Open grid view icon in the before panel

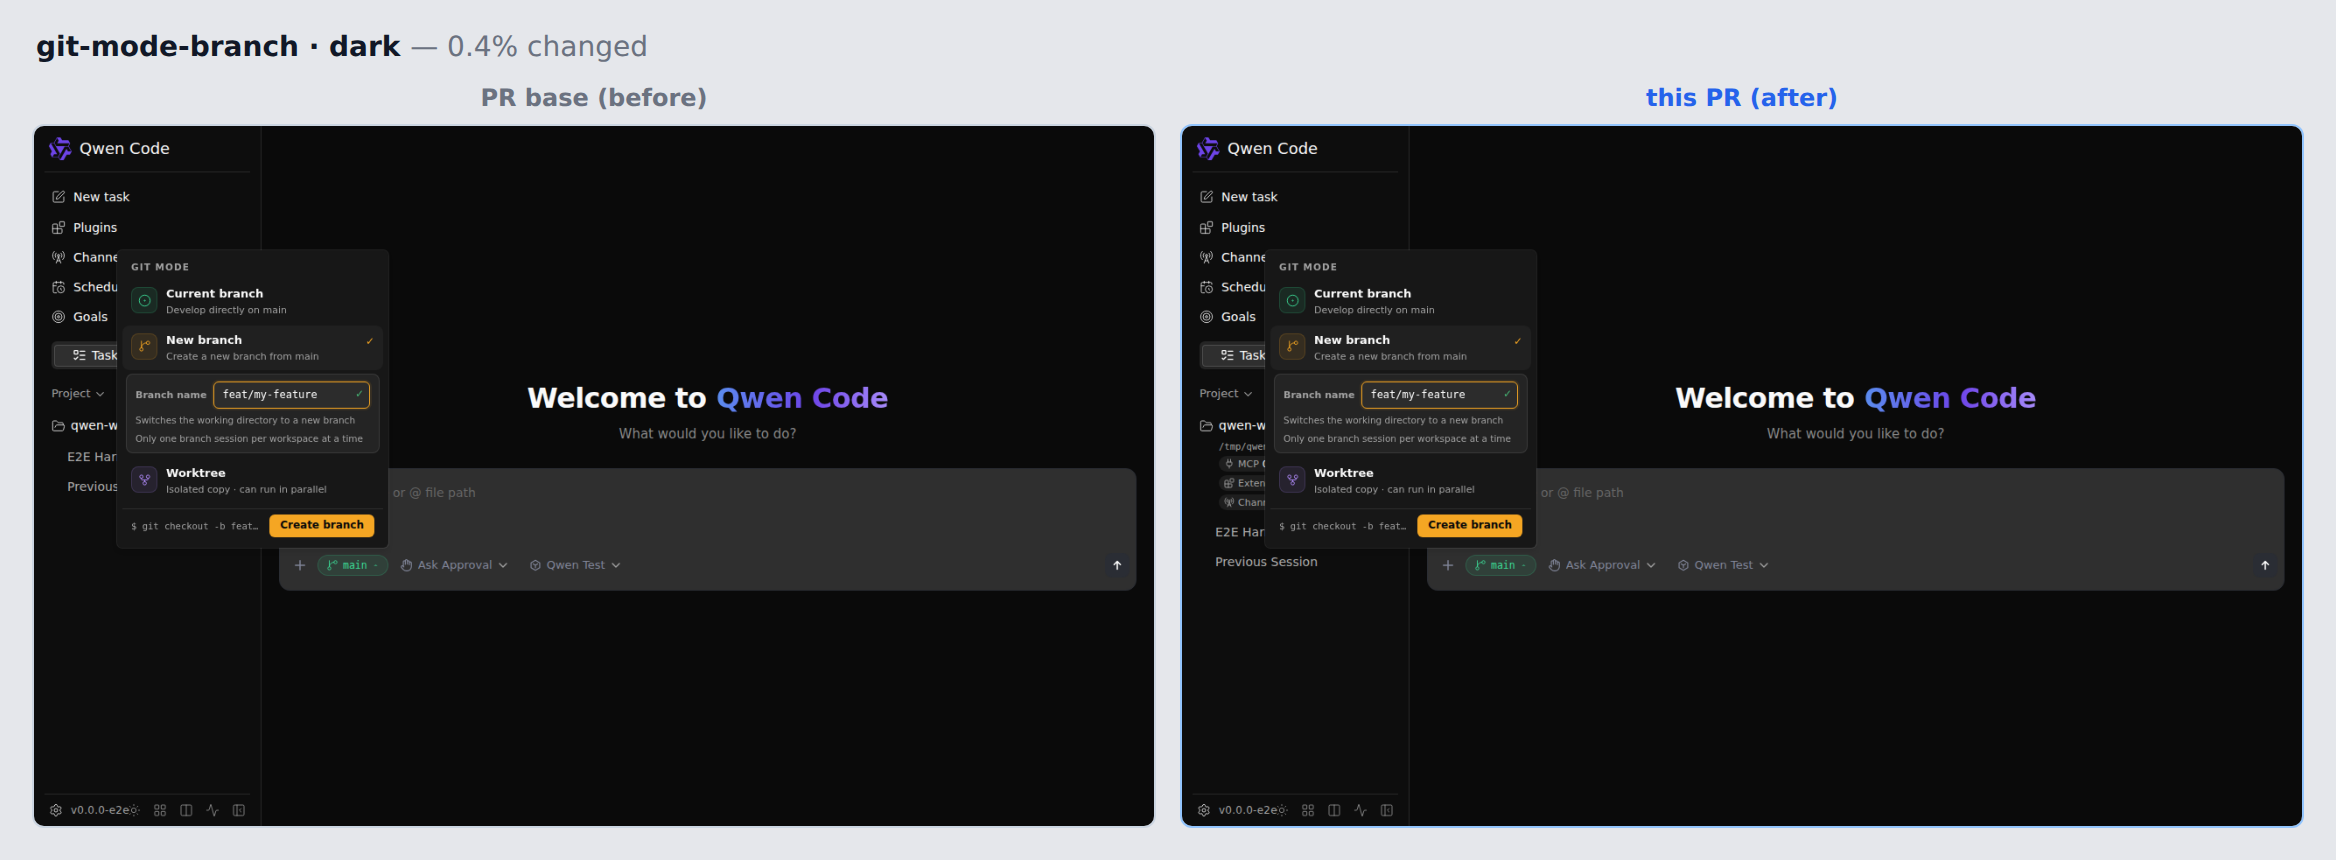160,810
